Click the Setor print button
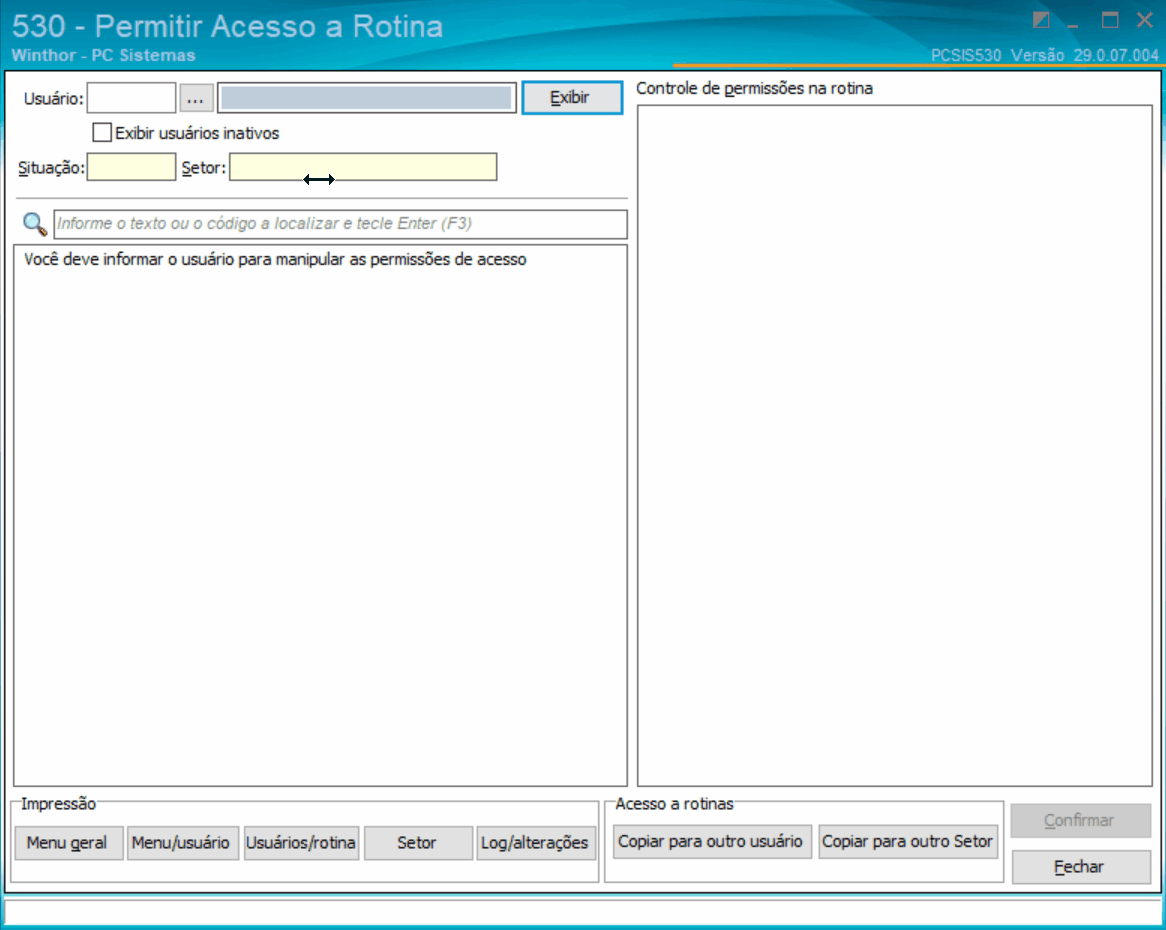This screenshot has width=1166, height=930. 418,843
